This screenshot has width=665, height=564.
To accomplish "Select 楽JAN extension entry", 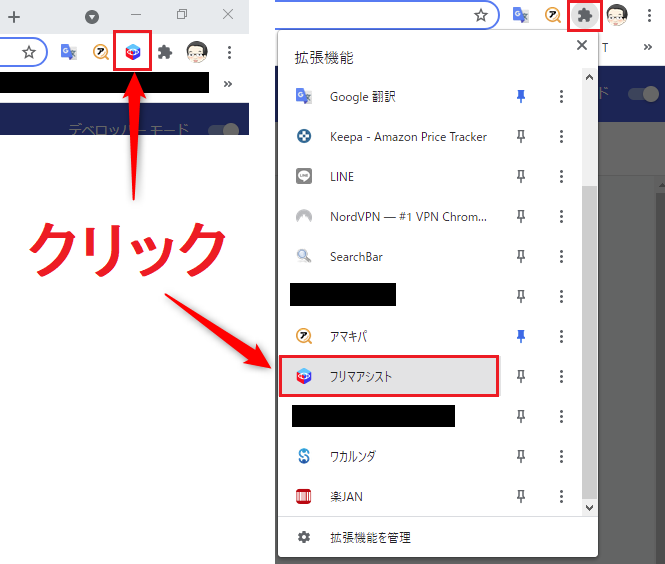I will pyautogui.click(x=389, y=496).
